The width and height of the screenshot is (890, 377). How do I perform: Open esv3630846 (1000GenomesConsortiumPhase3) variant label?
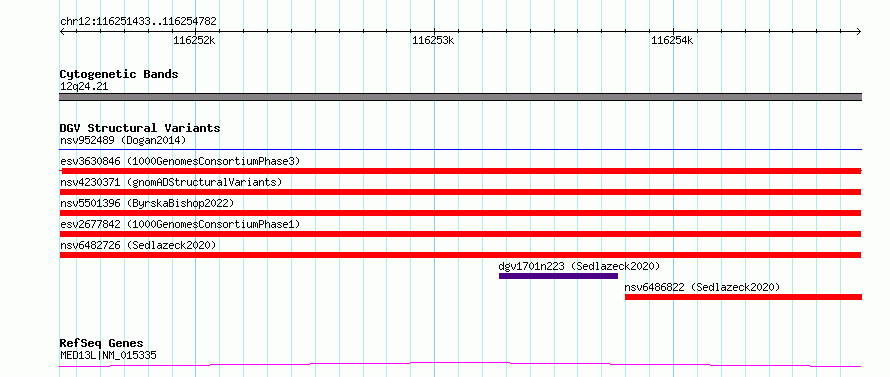(x=180, y=161)
